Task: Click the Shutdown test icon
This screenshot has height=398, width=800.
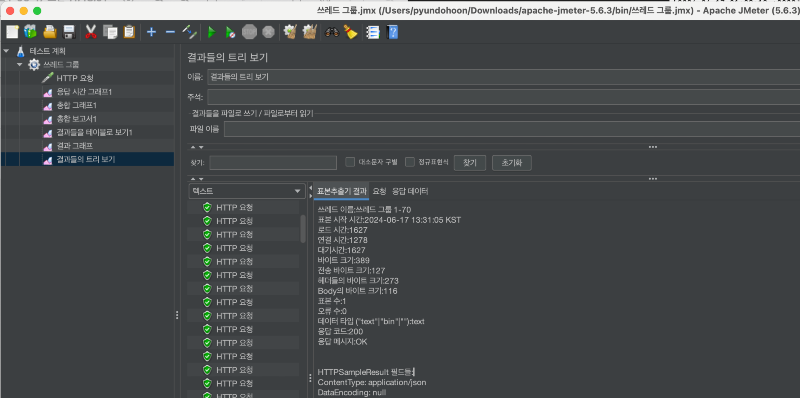Action: [268, 32]
